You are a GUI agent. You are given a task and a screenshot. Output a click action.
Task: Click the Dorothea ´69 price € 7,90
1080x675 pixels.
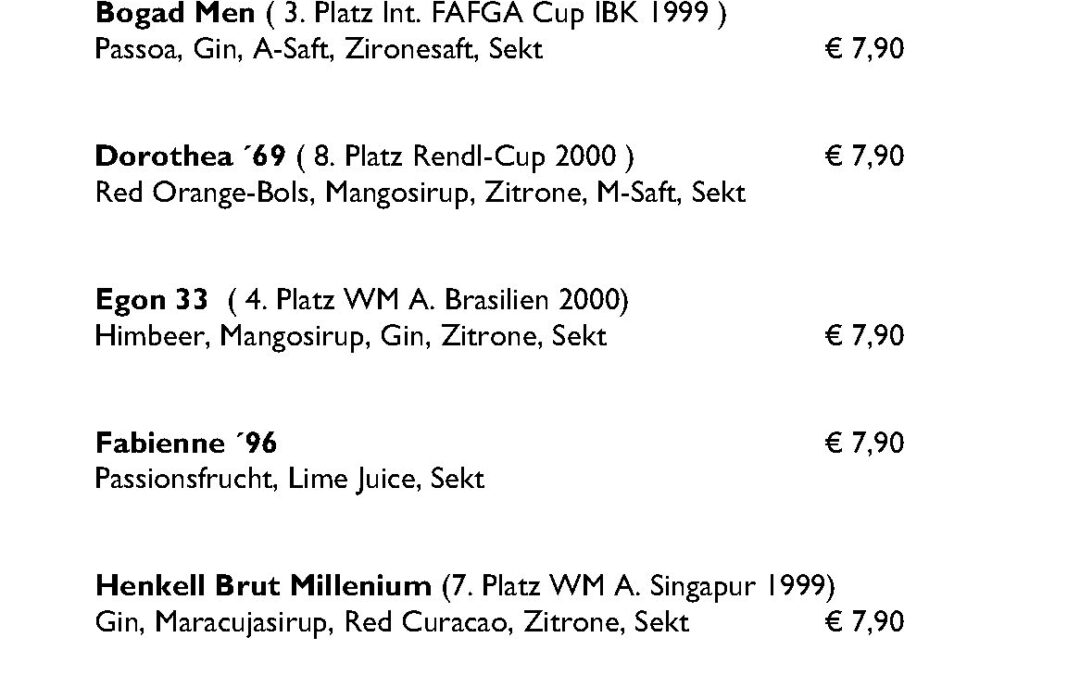point(864,156)
